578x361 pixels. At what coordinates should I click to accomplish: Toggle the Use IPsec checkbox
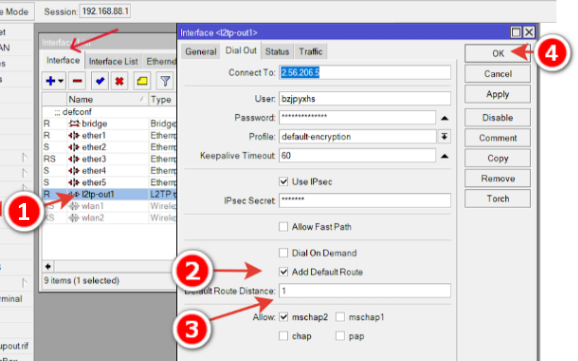(283, 181)
